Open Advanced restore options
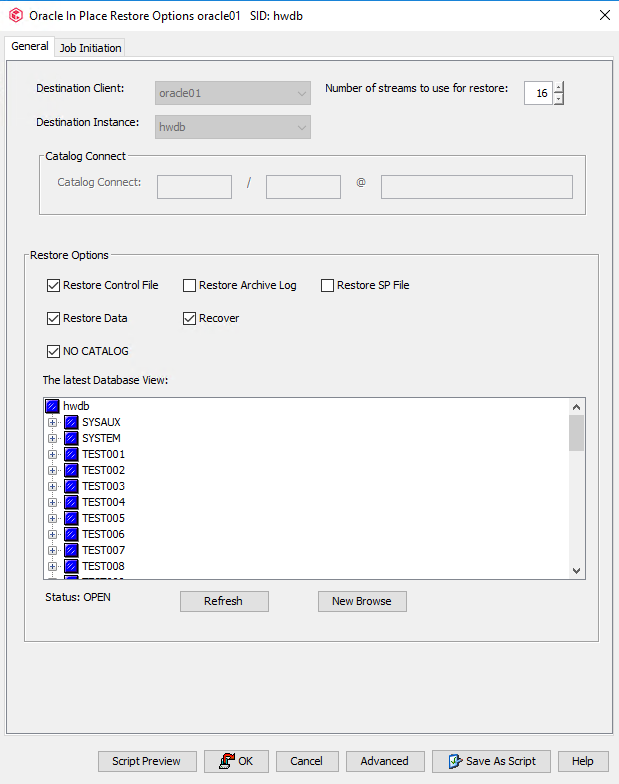The height and width of the screenshot is (784, 619). tap(384, 761)
